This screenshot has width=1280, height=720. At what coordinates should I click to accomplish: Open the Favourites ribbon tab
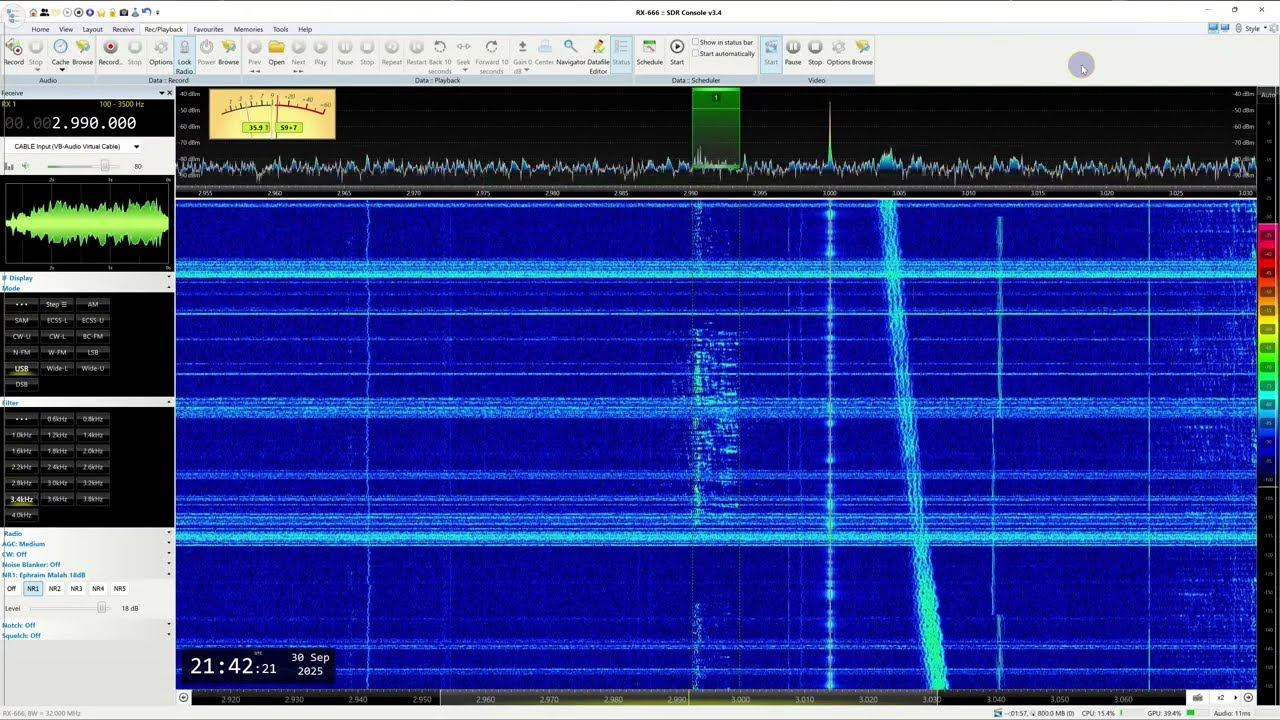tap(208, 29)
